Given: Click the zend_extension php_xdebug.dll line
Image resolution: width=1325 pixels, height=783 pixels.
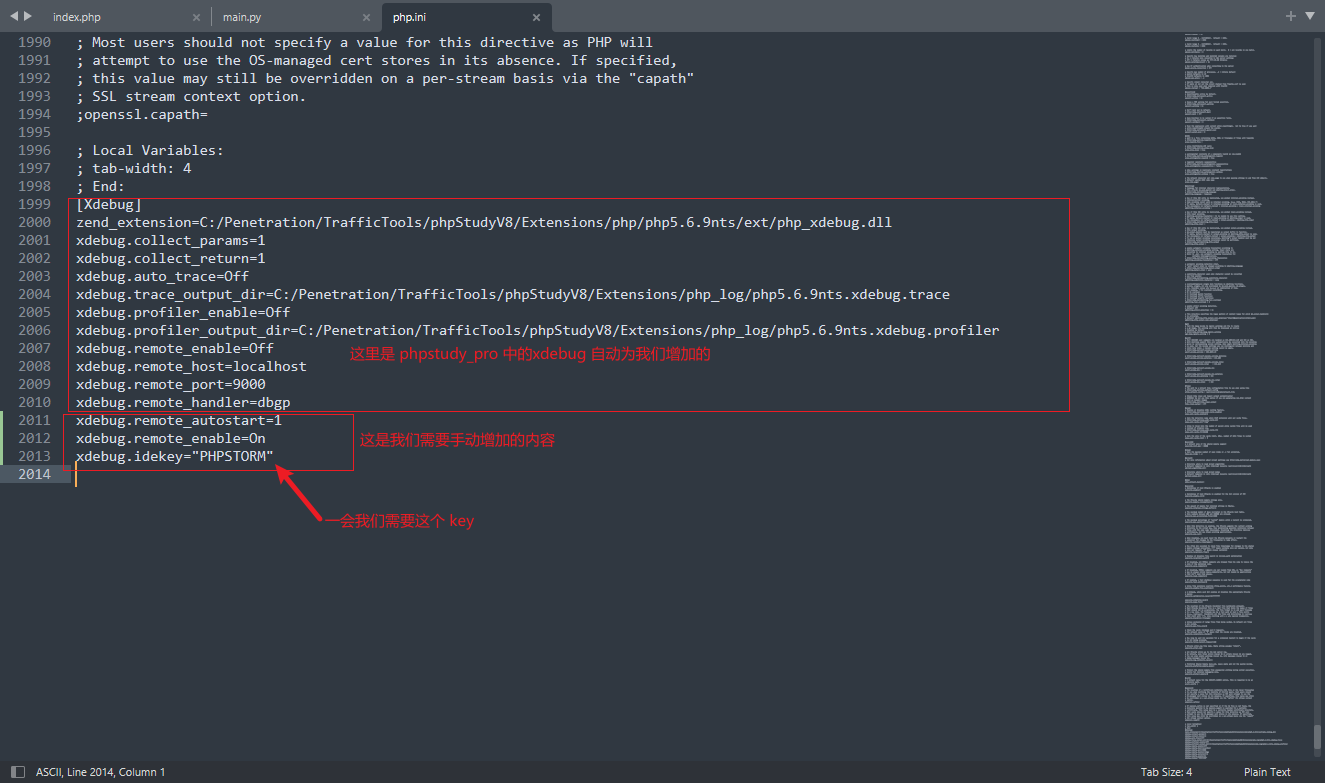Looking at the screenshot, I should (x=484, y=223).
